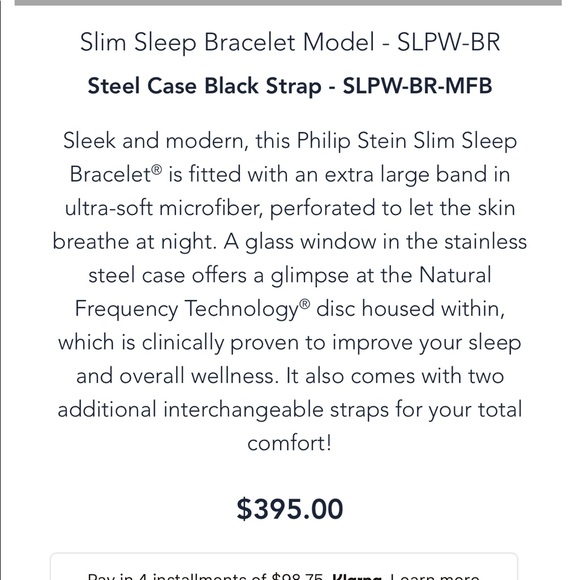The image size is (580, 580).
Task: Click "interchangeable straps" in the description
Action: click(x=276, y=410)
